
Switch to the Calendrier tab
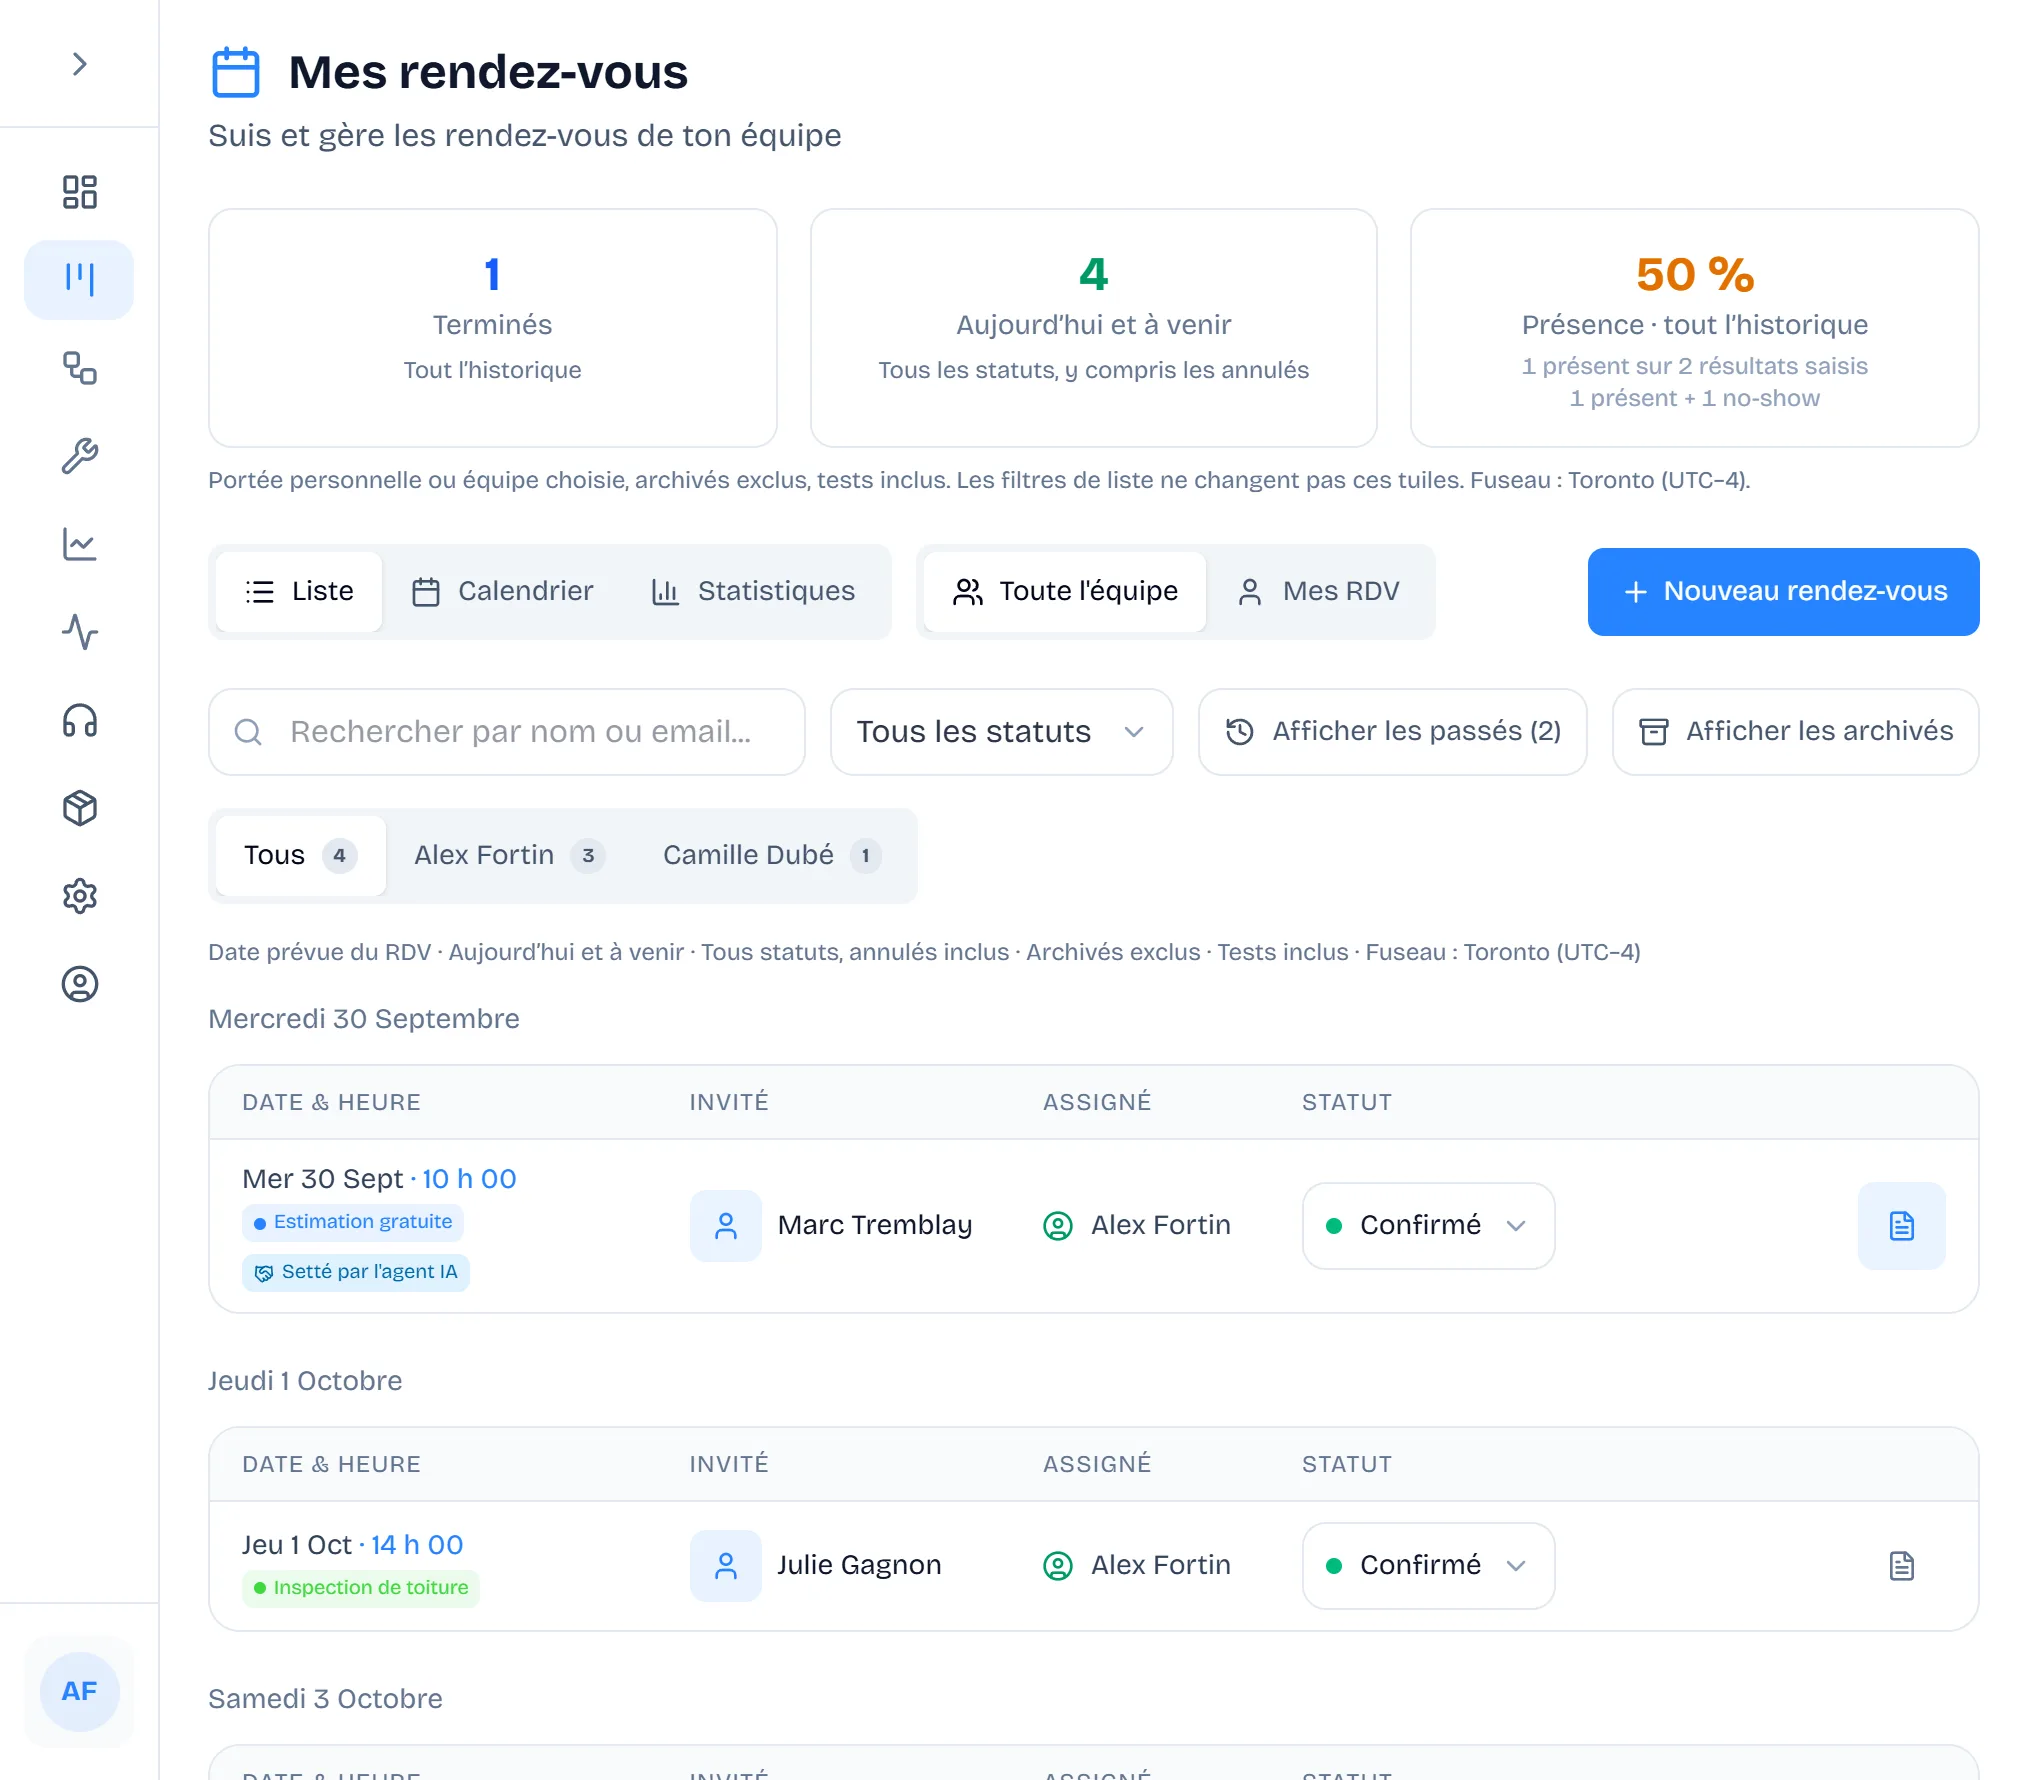pyautogui.click(x=502, y=591)
